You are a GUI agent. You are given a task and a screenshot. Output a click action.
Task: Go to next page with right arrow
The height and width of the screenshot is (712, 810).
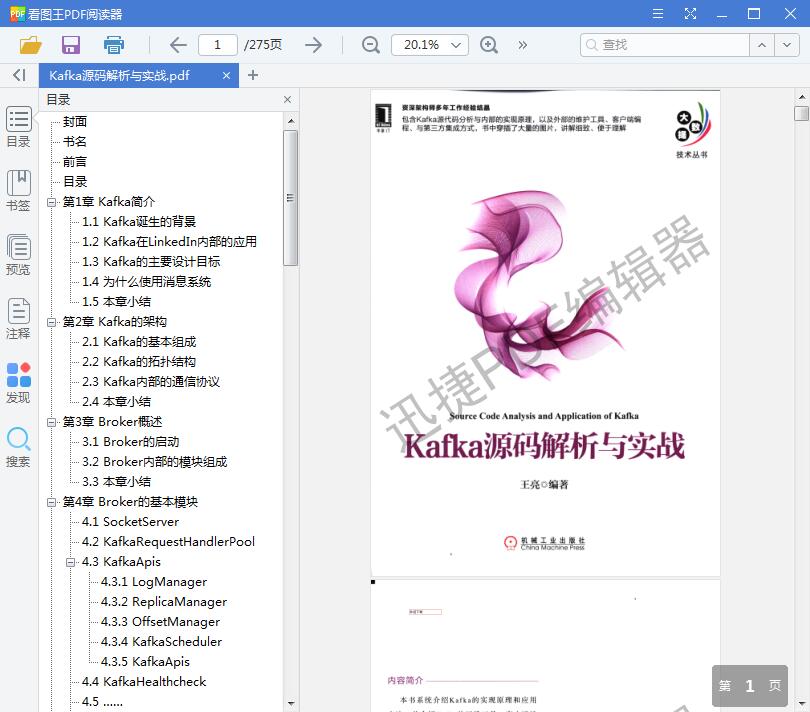(x=313, y=45)
